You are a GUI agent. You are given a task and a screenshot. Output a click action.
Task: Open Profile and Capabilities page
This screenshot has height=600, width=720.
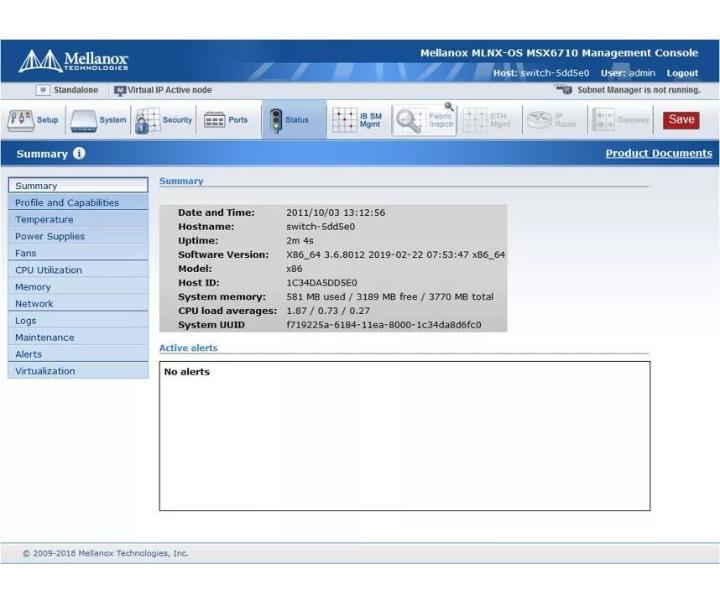click(x=78, y=202)
